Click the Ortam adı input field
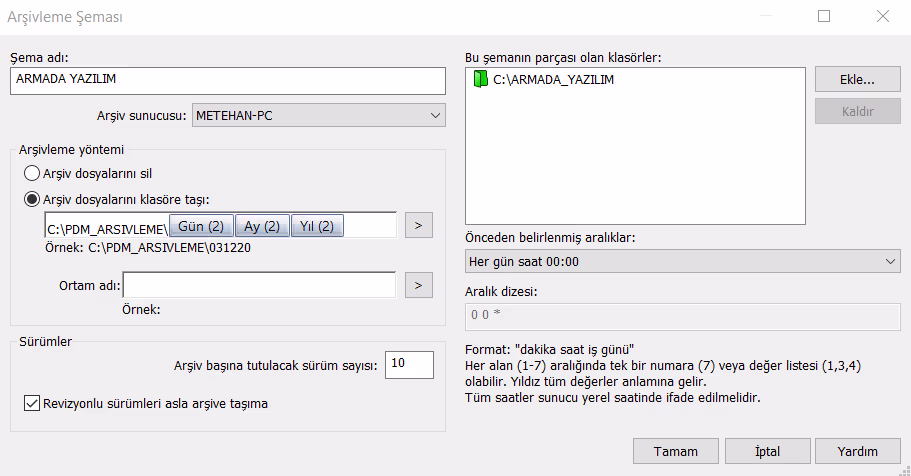The height and width of the screenshot is (476, 911). (259, 285)
